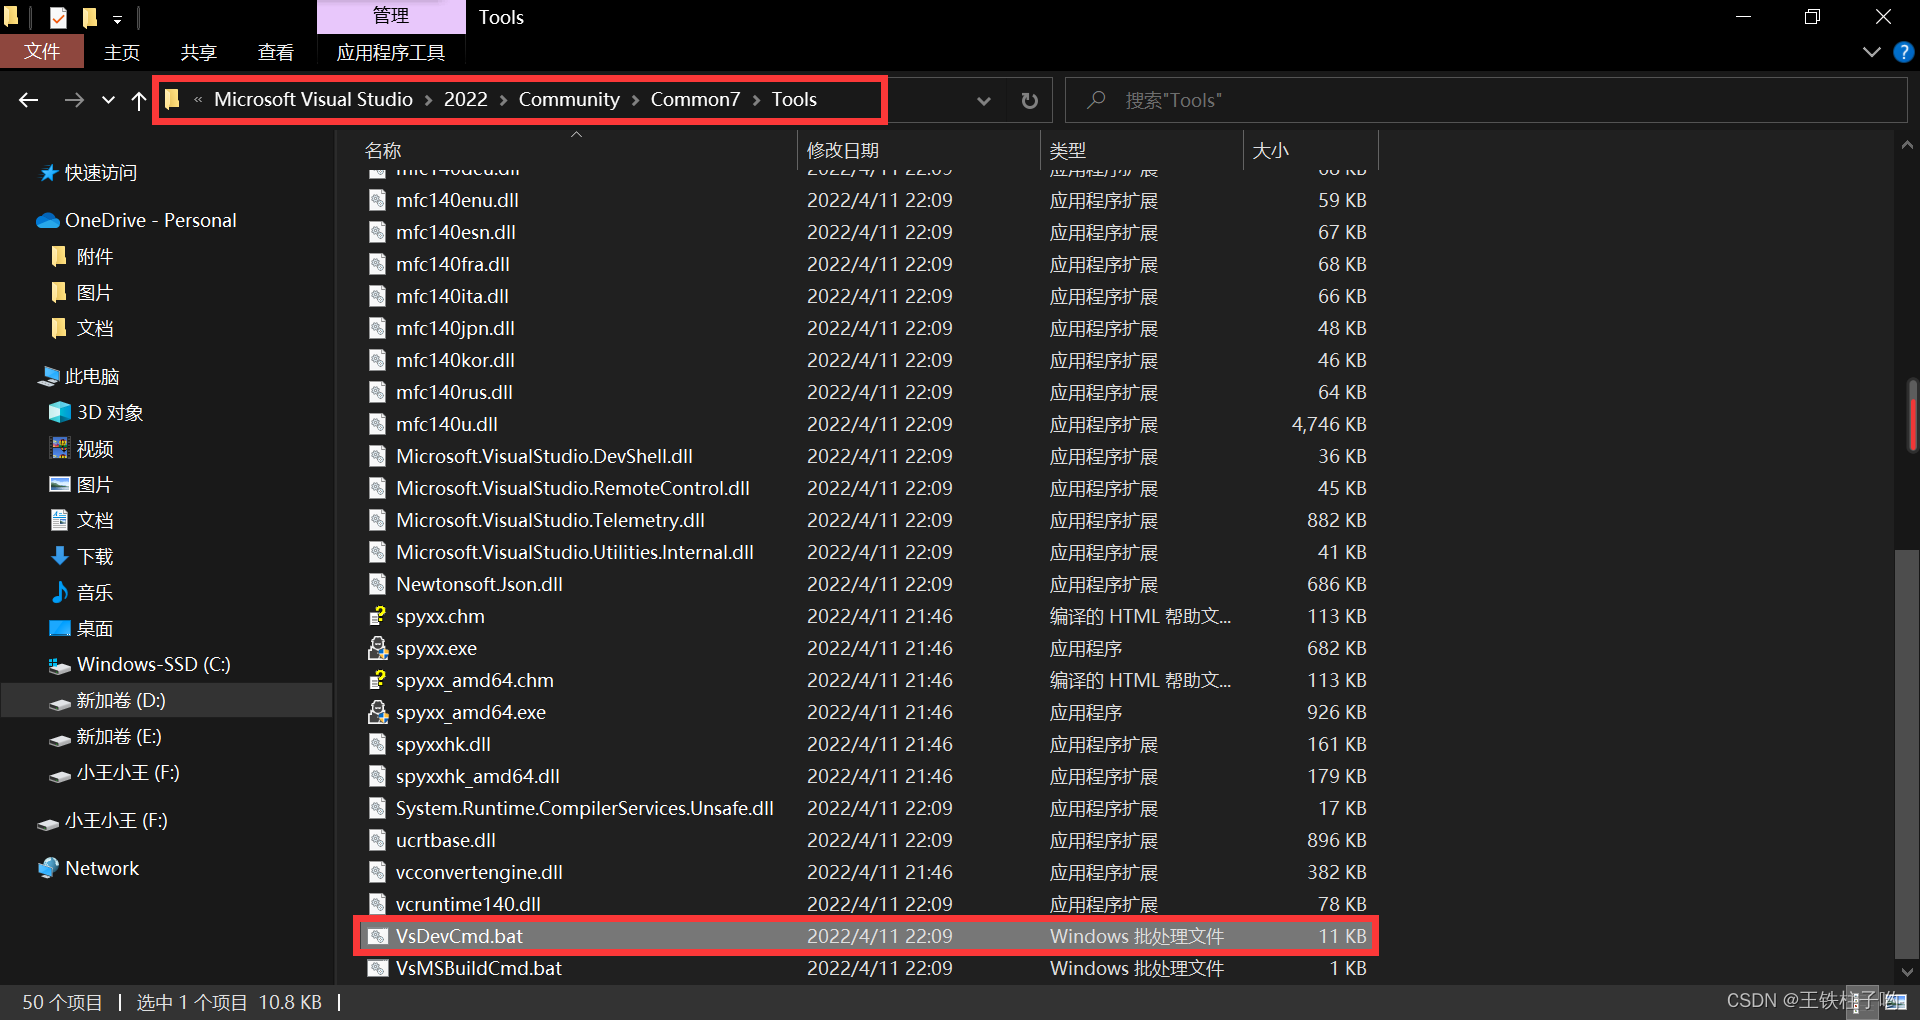Image resolution: width=1920 pixels, height=1020 pixels.
Task: Select the 管理 contextual tab
Action: pos(391,16)
